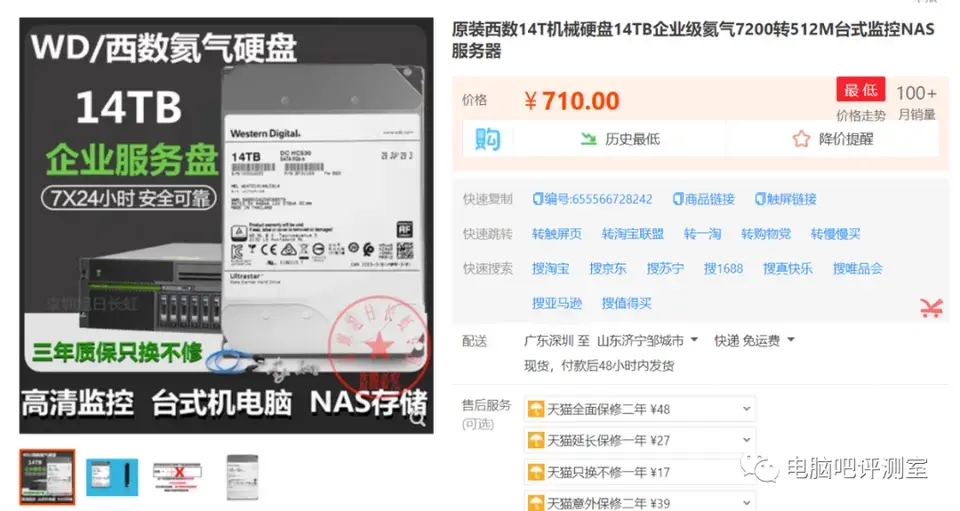The height and width of the screenshot is (511, 960).
Task: Jump via 转一淘 link
Action: (x=702, y=234)
